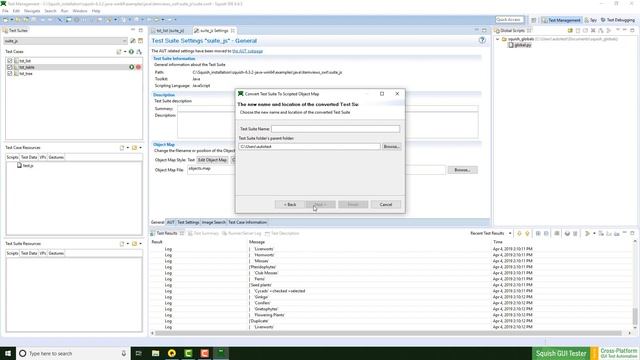Run the tst_table test case with green play icon
The image size is (640, 360).
click(131, 67)
